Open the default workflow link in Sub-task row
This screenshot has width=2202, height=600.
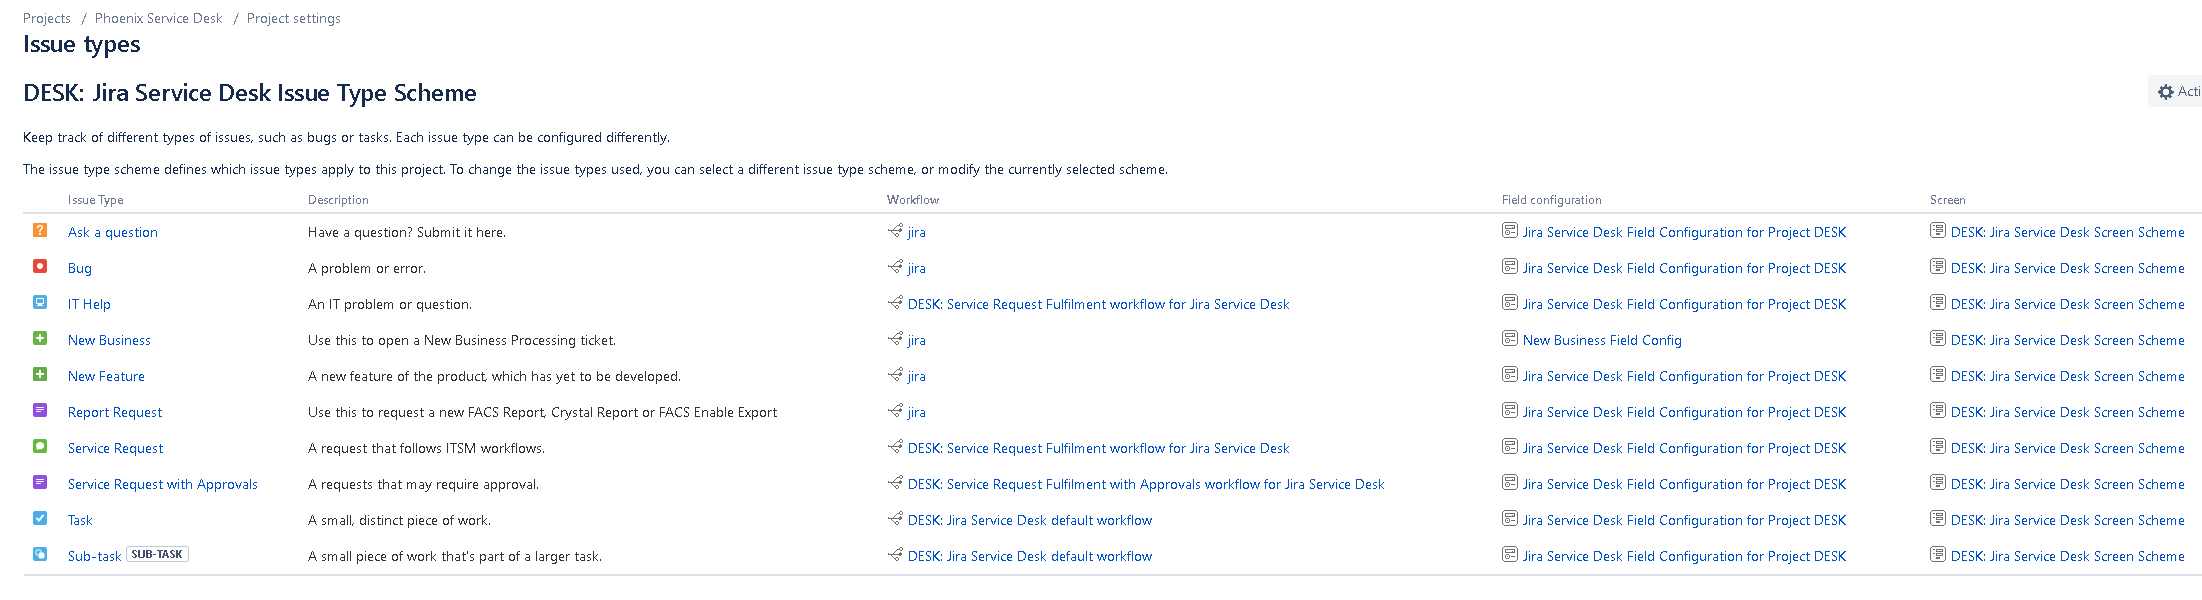(x=1030, y=556)
